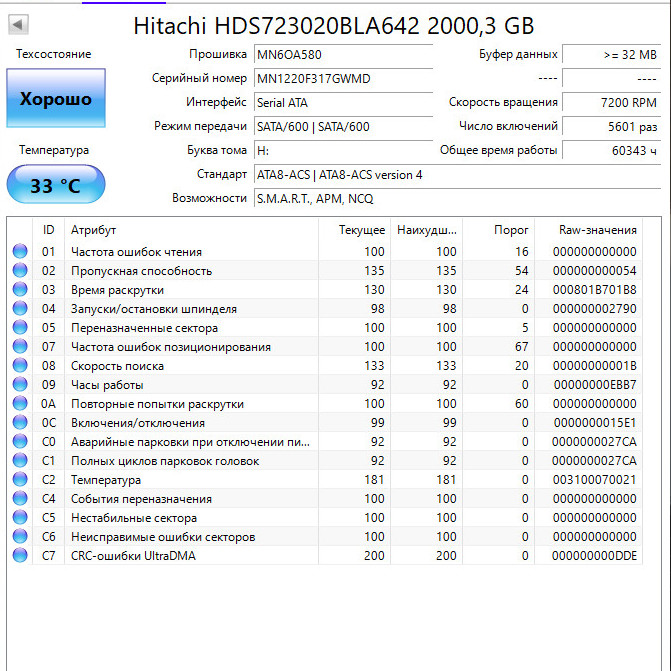
Task: Select the 7200 RPM rotation field
Action: click(x=612, y=103)
